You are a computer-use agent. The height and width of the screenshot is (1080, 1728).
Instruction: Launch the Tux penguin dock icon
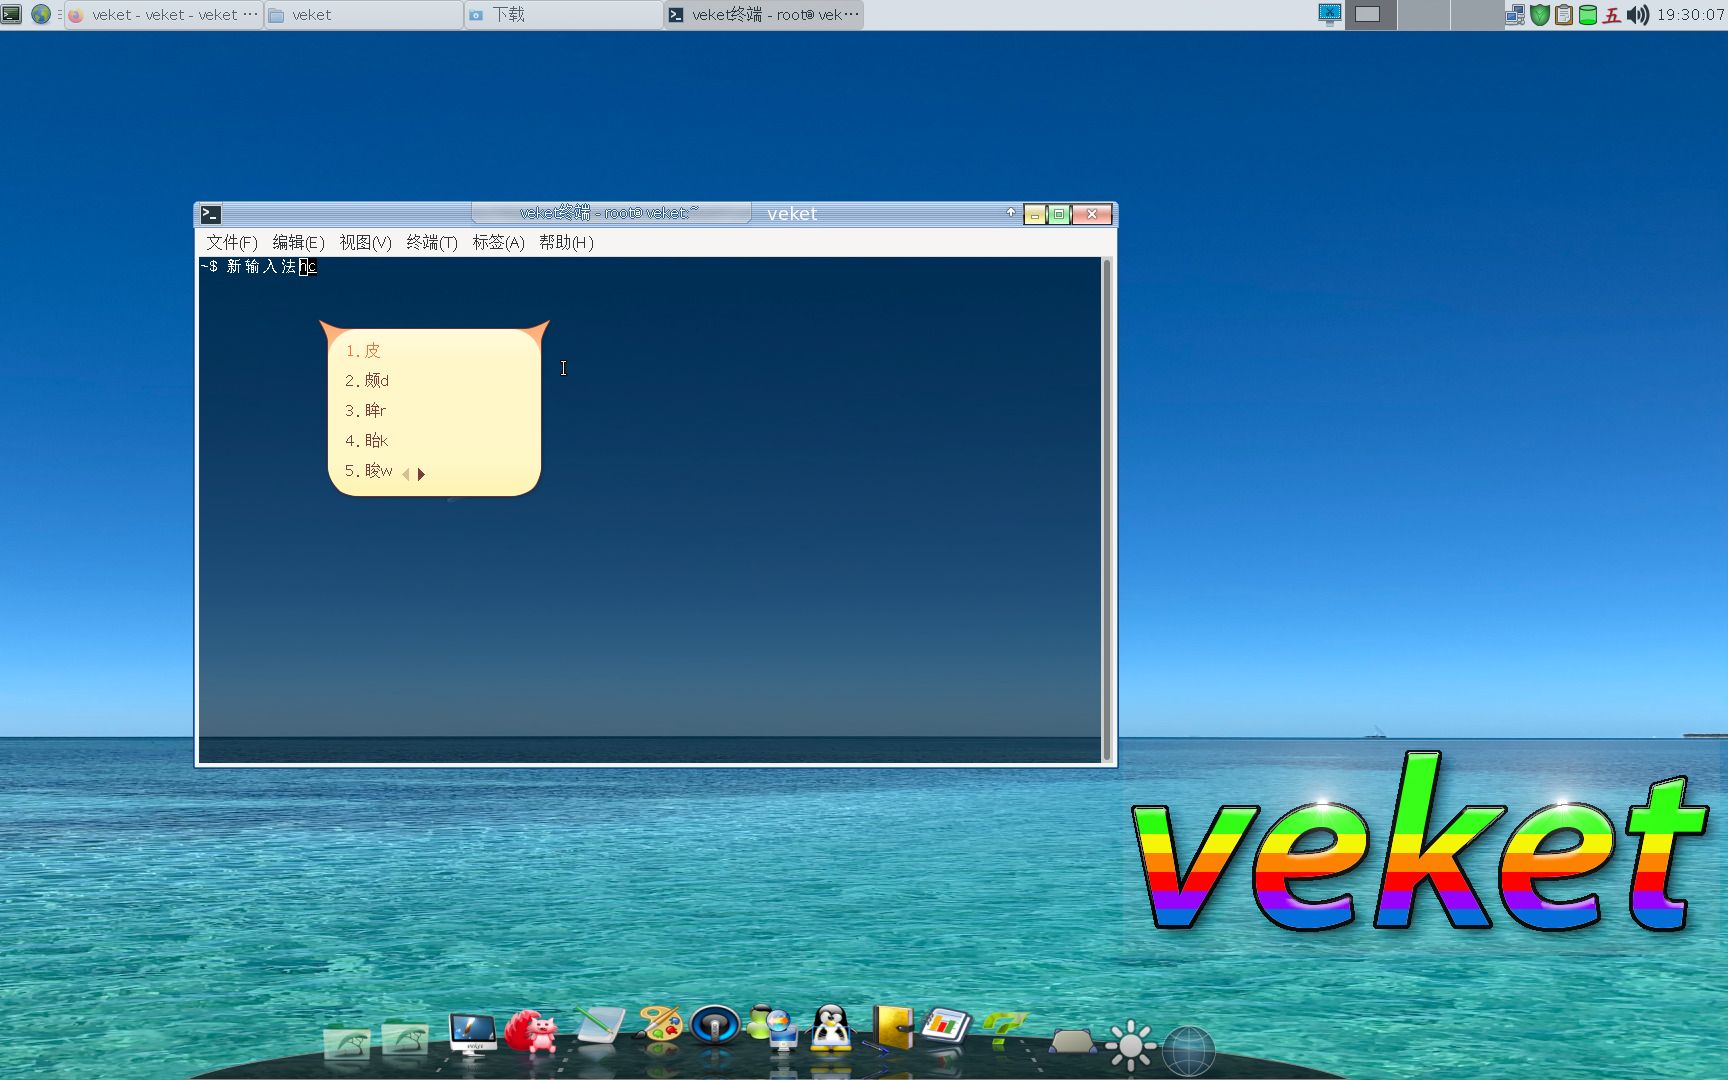click(x=831, y=1027)
